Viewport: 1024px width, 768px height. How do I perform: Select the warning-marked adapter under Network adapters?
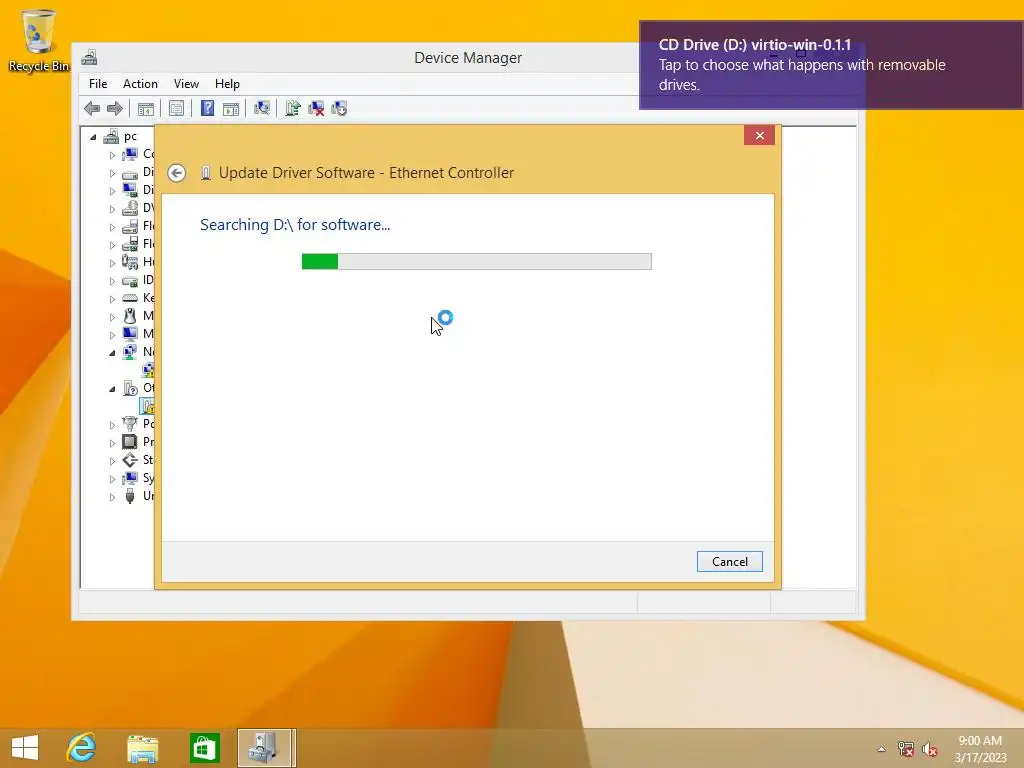[x=148, y=370]
